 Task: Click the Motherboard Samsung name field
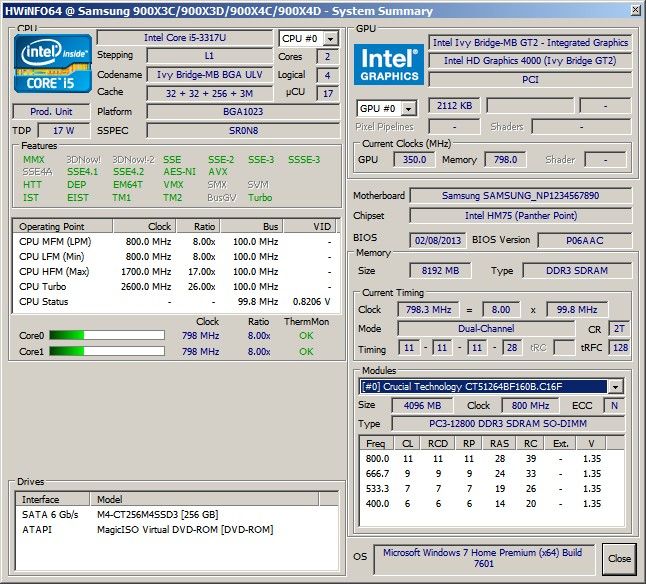click(520, 196)
